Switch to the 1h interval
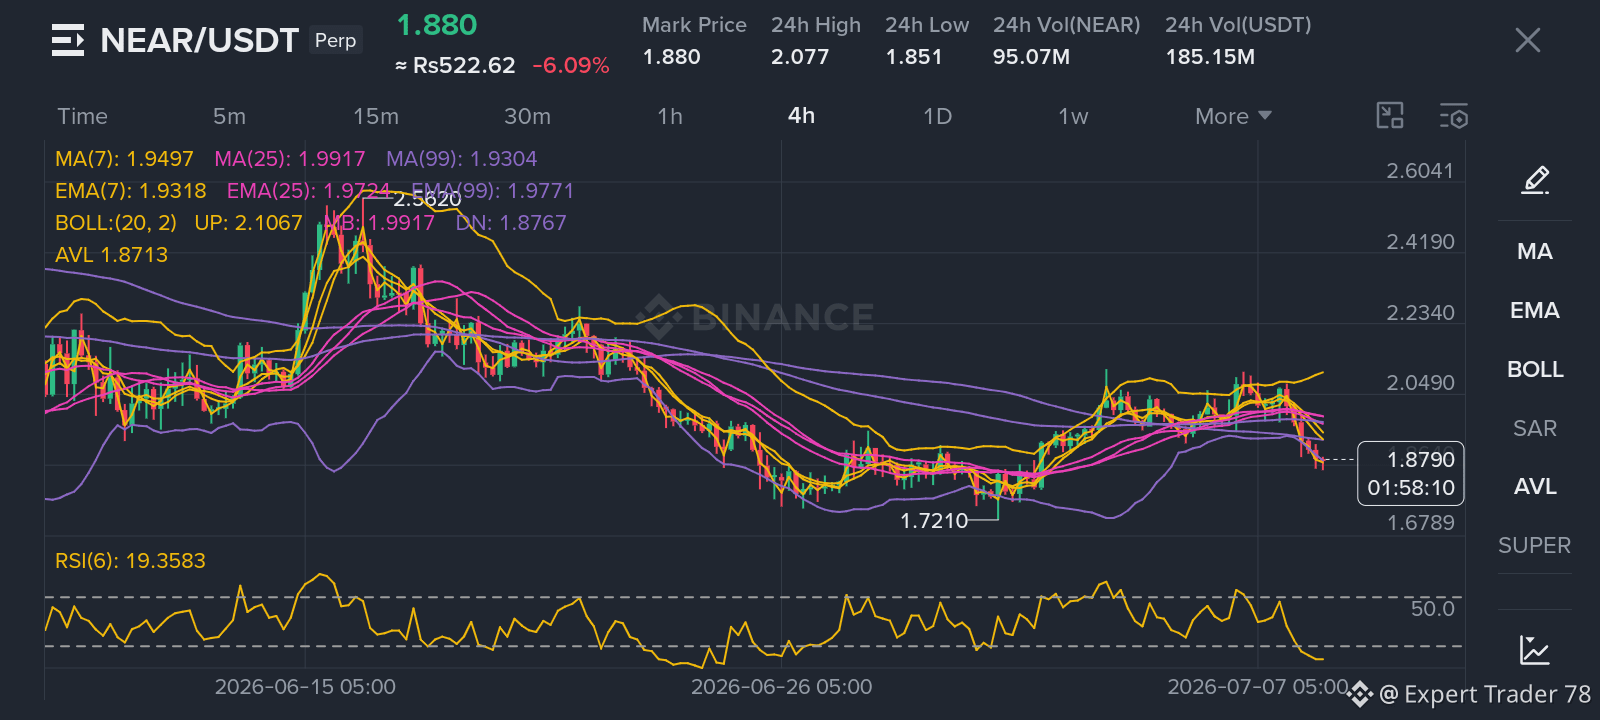The width and height of the screenshot is (1600, 720). coord(670,116)
